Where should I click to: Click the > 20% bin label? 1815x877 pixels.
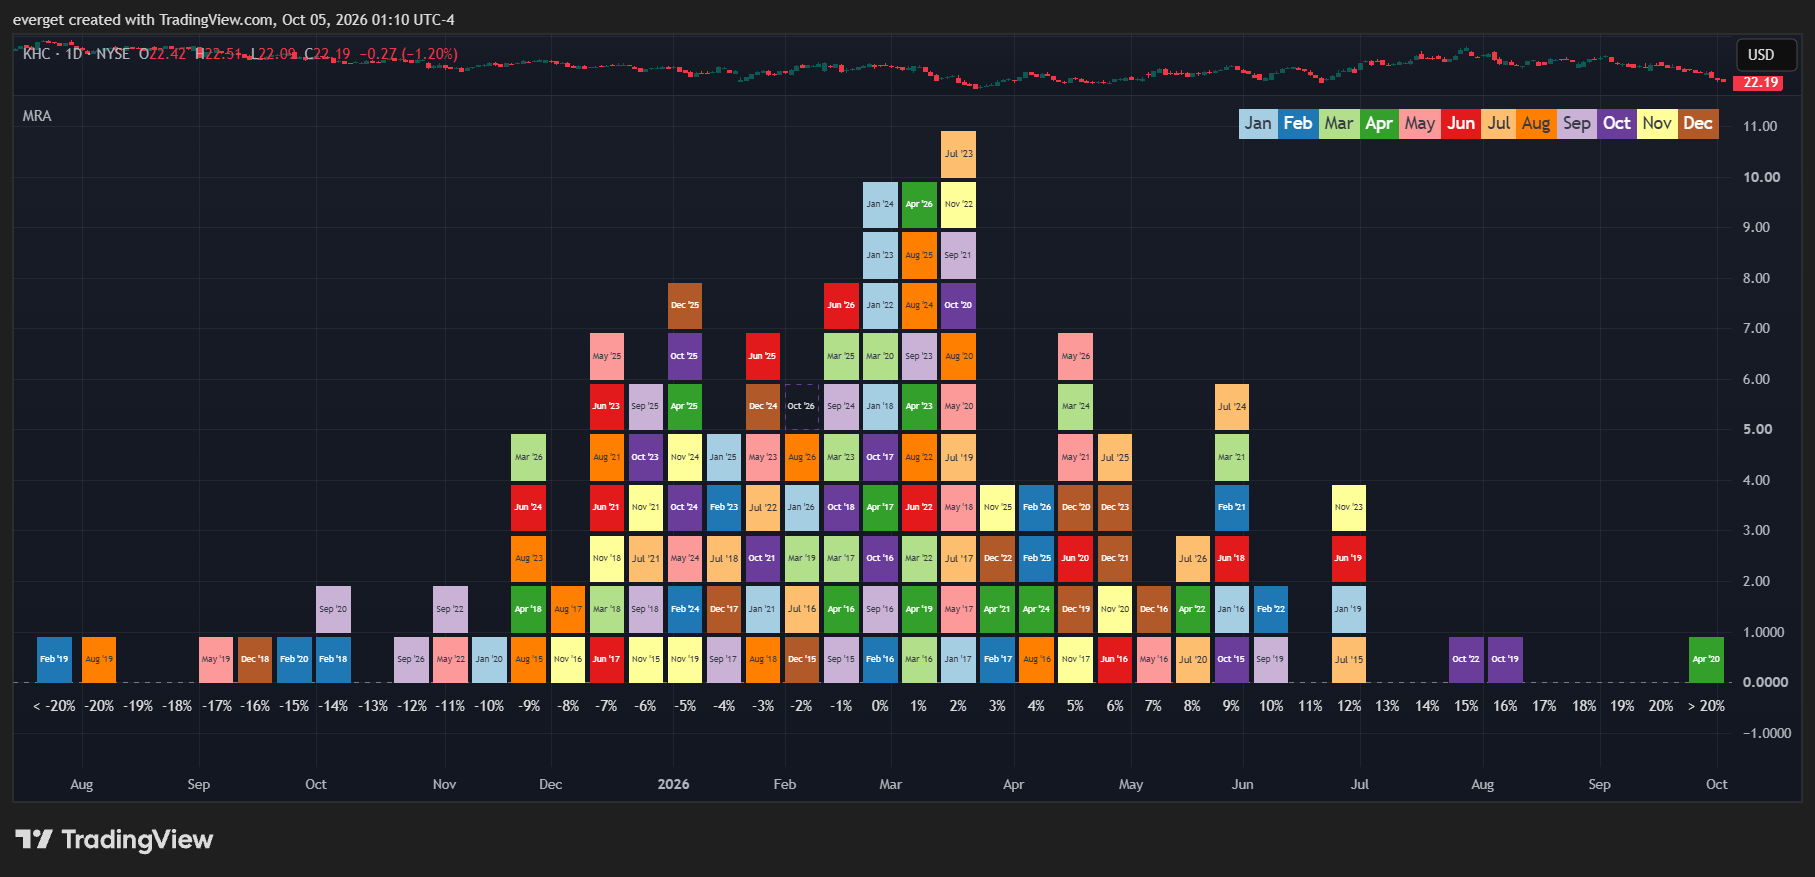click(x=1706, y=706)
